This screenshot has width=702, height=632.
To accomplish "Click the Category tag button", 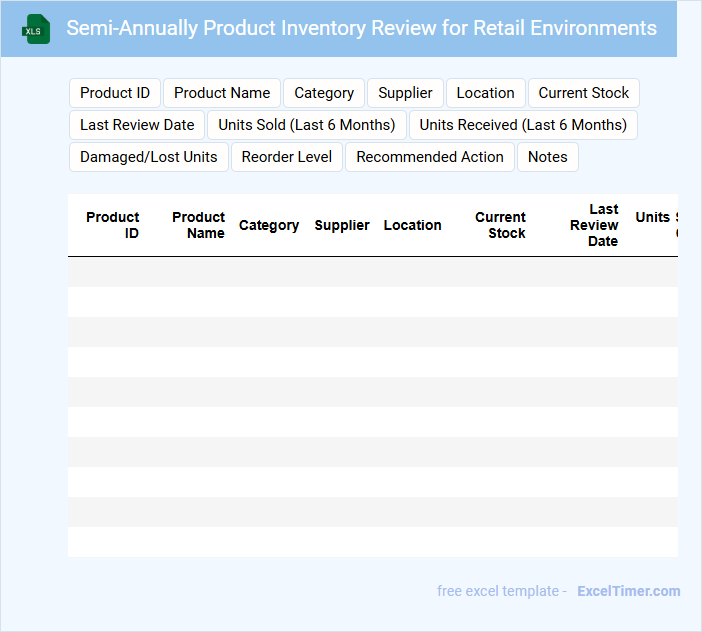I will (x=324, y=93).
